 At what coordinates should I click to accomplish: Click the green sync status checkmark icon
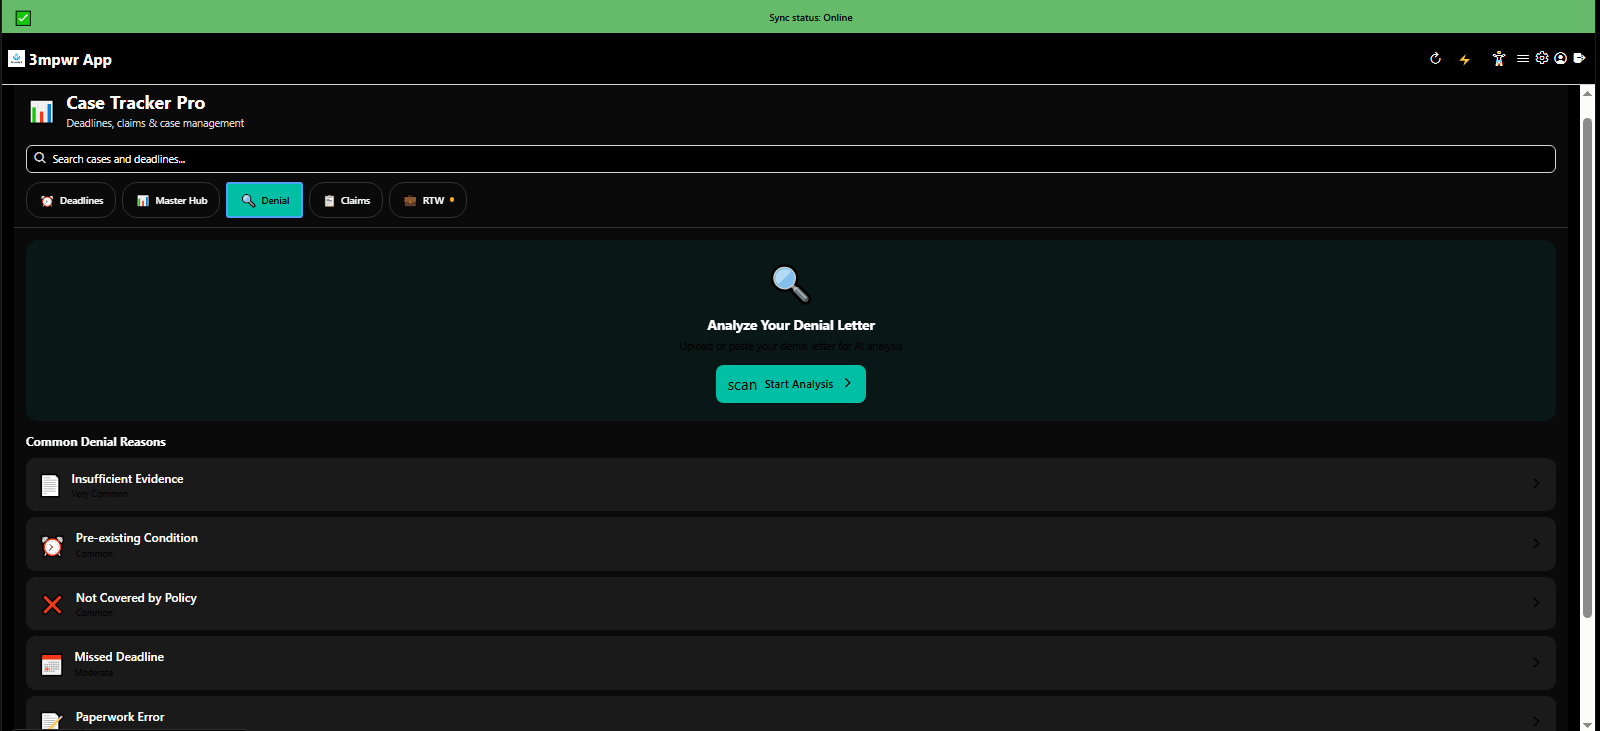pos(23,18)
